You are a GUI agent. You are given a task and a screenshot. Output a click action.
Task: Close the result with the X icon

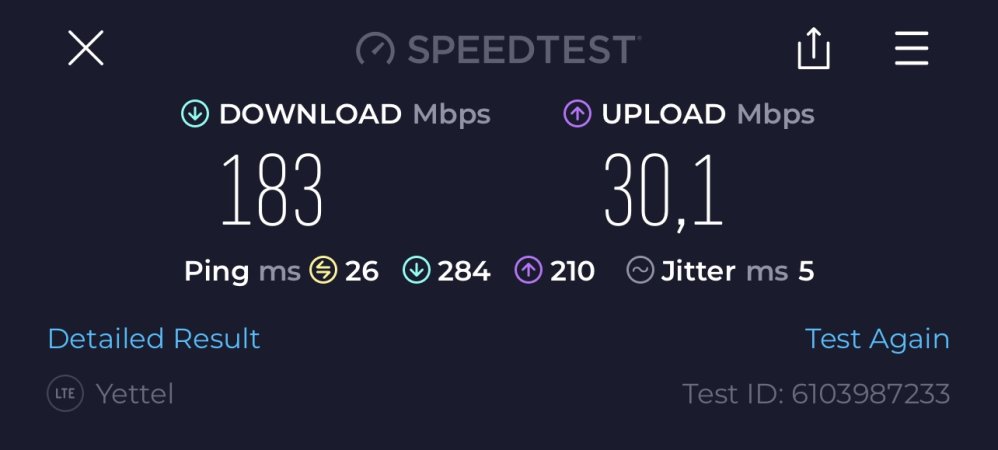[86, 48]
